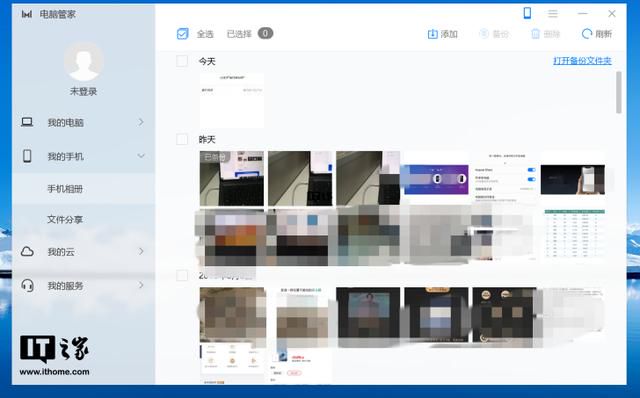Check the third date group checkbox
The width and height of the screenshot is (640, 398).
tap(182, 276)
